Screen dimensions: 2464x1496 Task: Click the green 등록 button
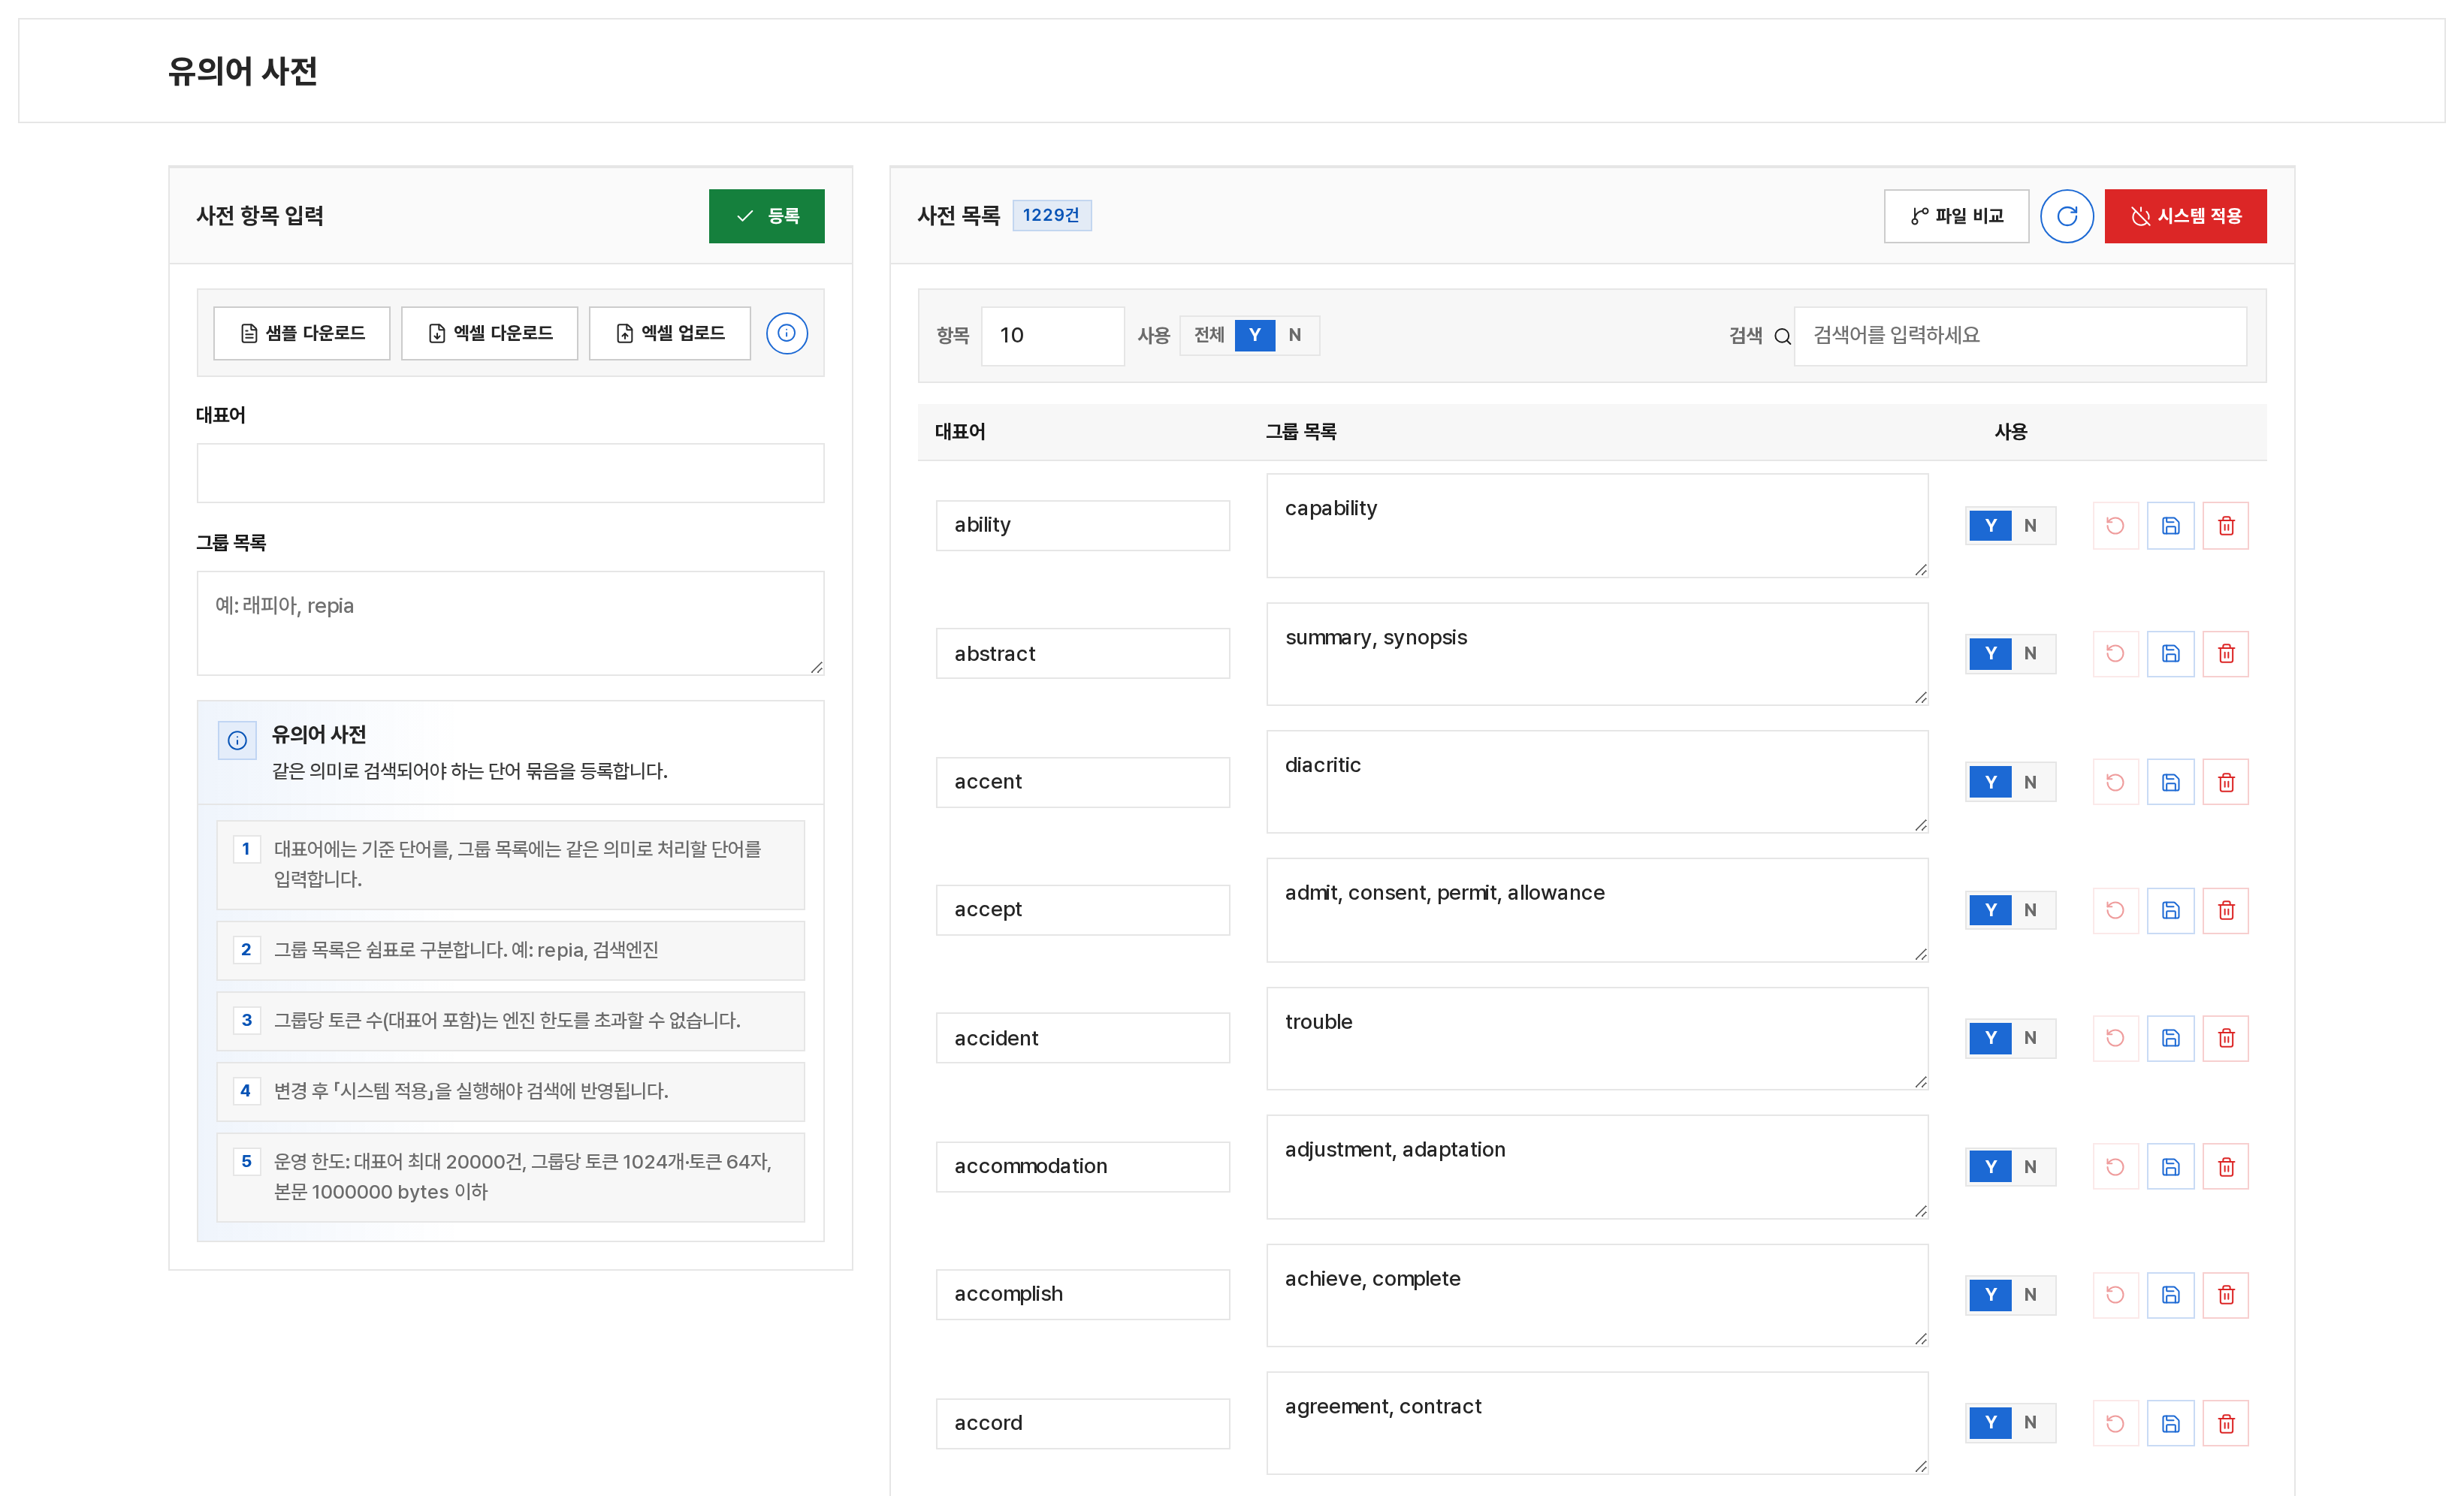click(767, 216)
